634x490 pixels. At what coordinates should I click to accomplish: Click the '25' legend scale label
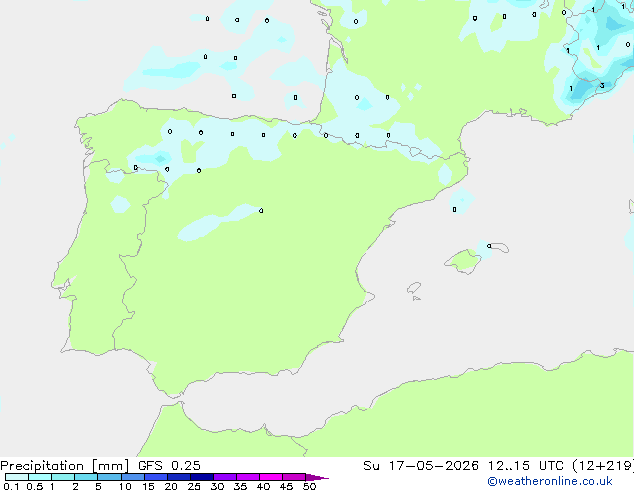point(194,486)
